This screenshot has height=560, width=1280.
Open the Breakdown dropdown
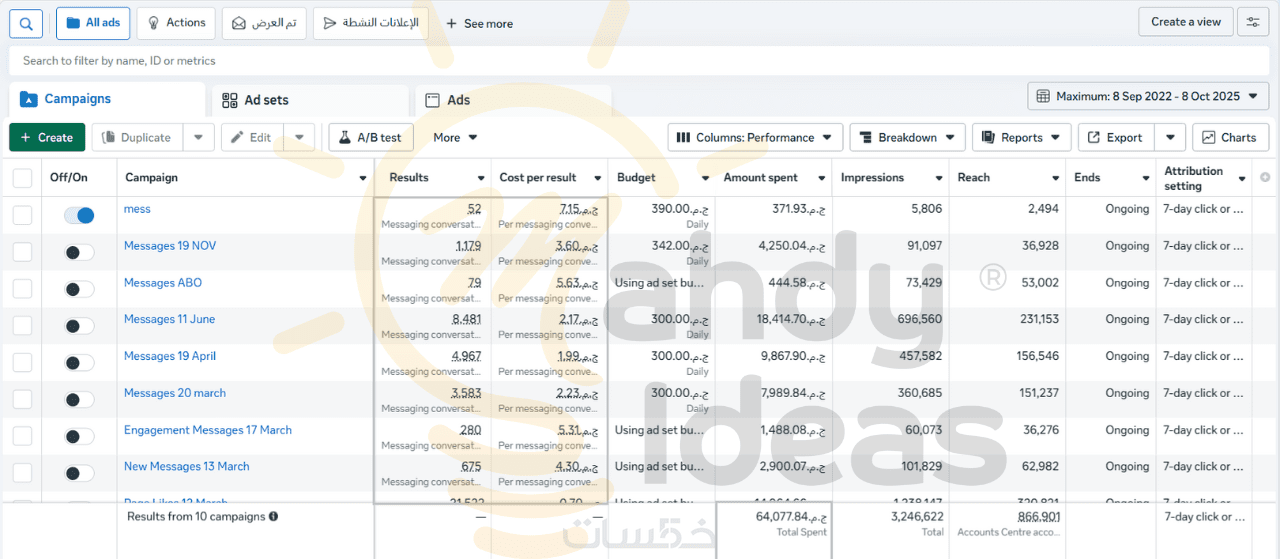tap(907, 137)
